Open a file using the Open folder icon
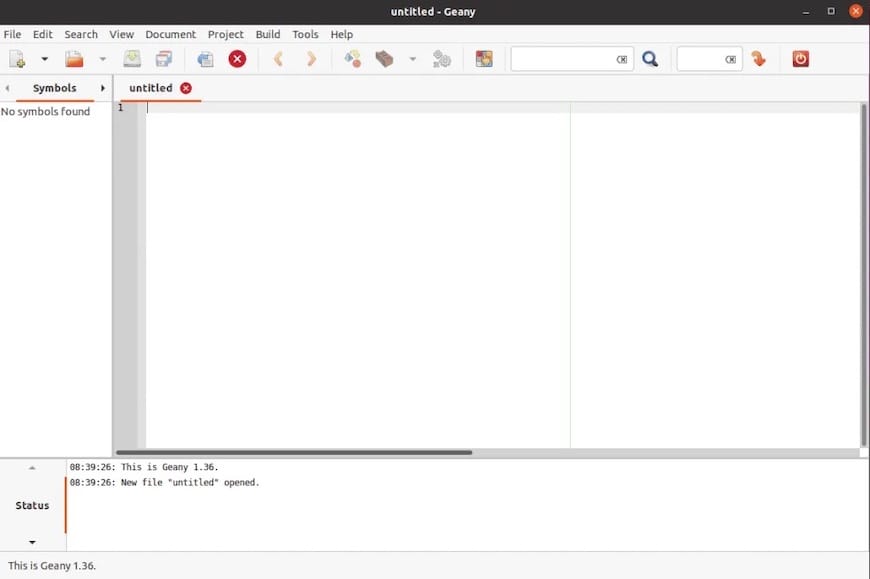The image size is (870, 579). pos(74,58)
